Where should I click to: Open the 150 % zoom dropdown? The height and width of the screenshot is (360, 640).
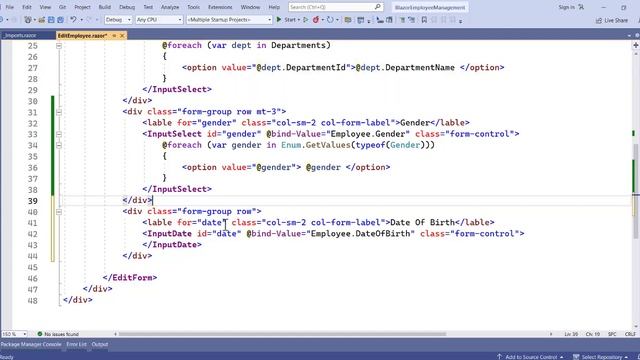(14, 334)
